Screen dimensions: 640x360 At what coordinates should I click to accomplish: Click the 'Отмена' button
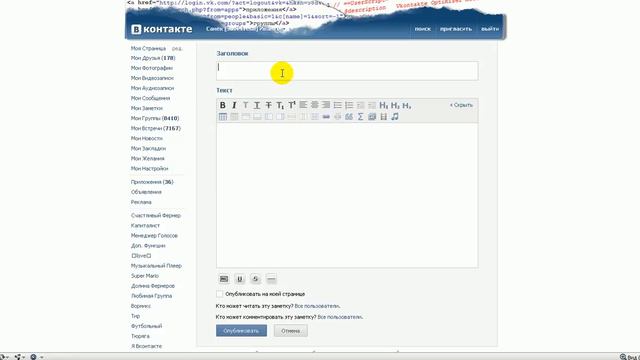[291, 331]
